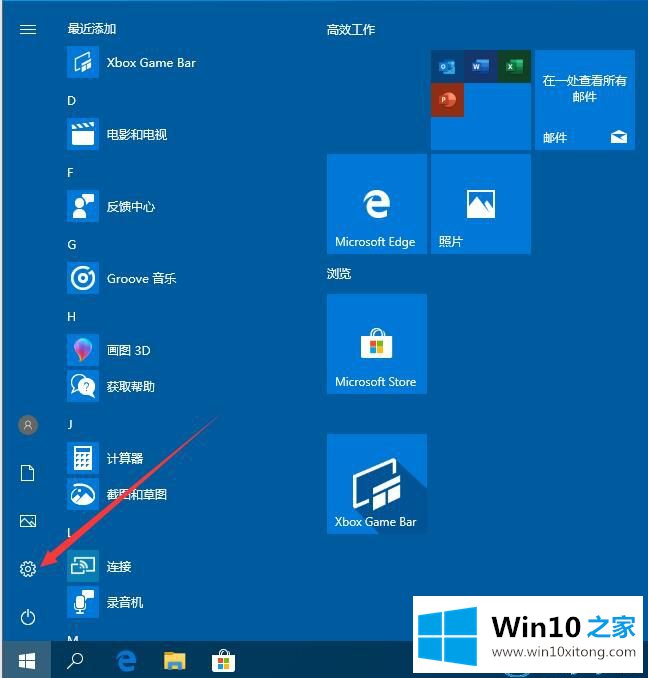Click the Power button in Start sidebar

click(x=28, y=617)
